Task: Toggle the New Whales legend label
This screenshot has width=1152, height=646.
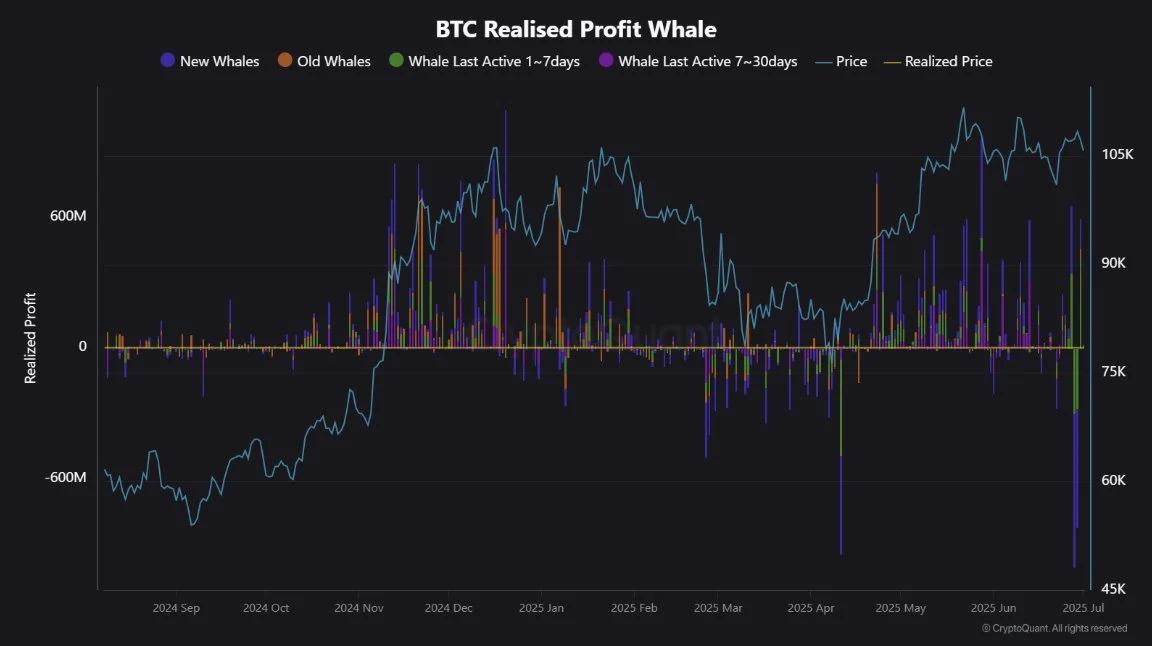Action: click(220, 62)
